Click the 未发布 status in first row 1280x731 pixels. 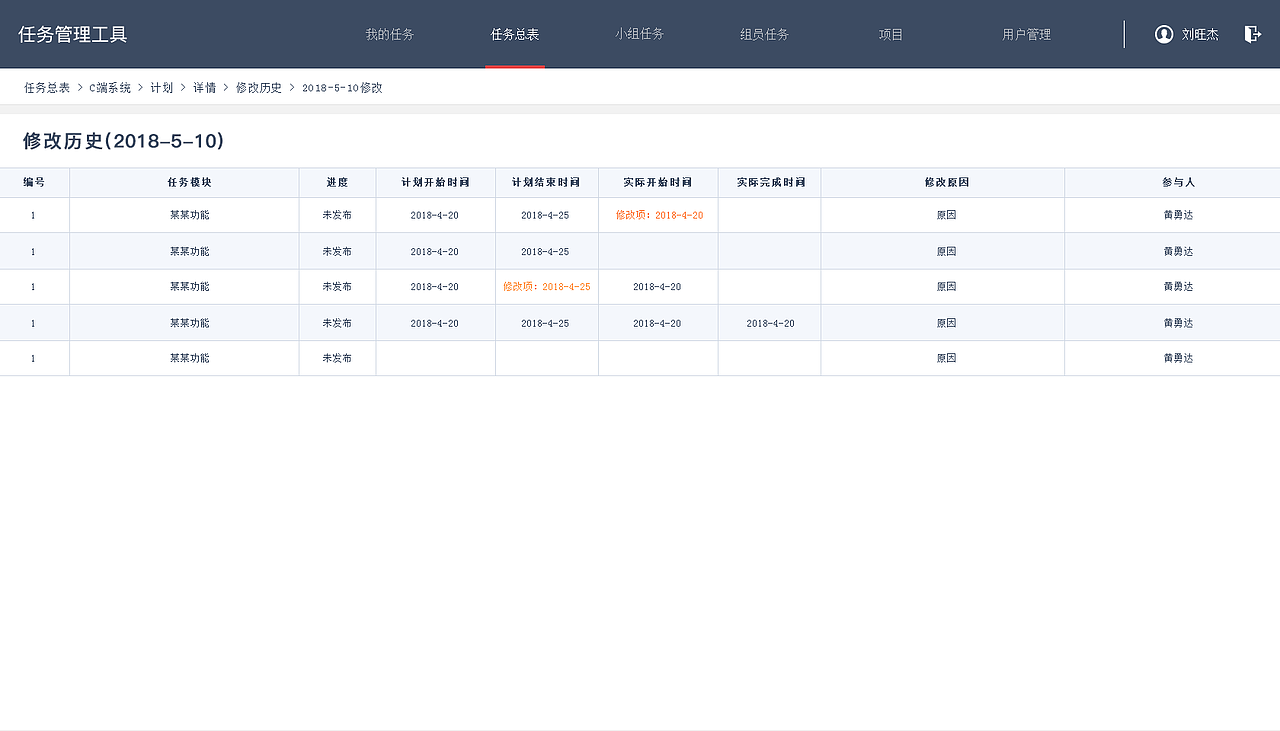click(x=337, y=214)
